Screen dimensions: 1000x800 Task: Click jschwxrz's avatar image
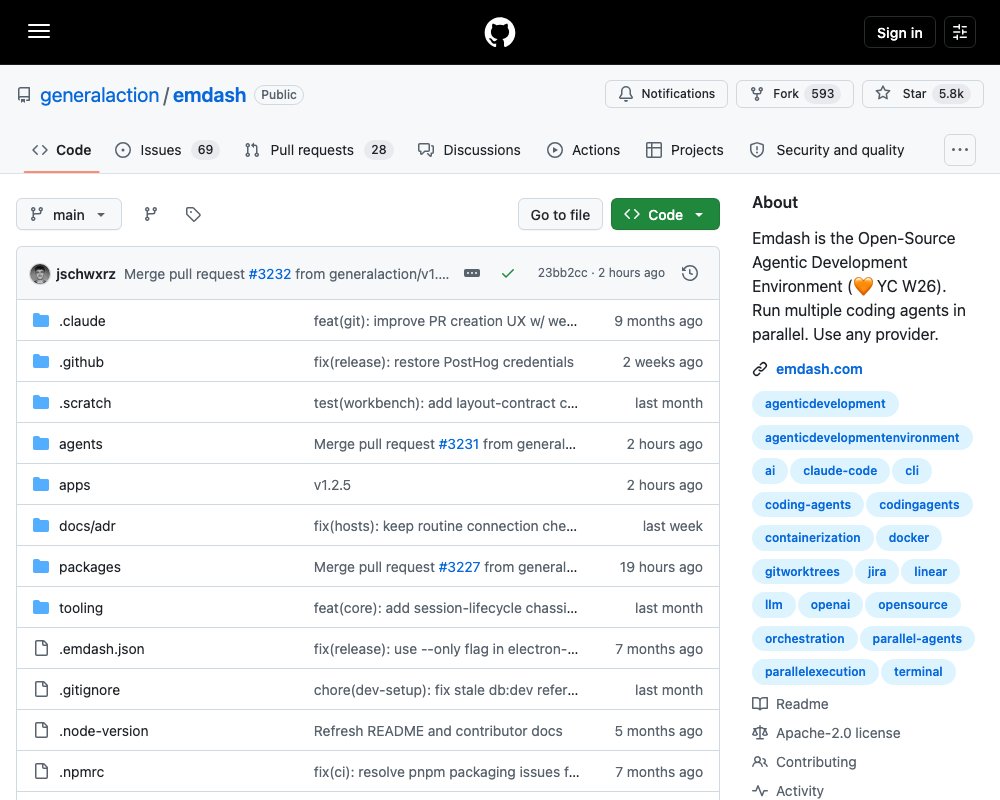[x=40, y=274]
